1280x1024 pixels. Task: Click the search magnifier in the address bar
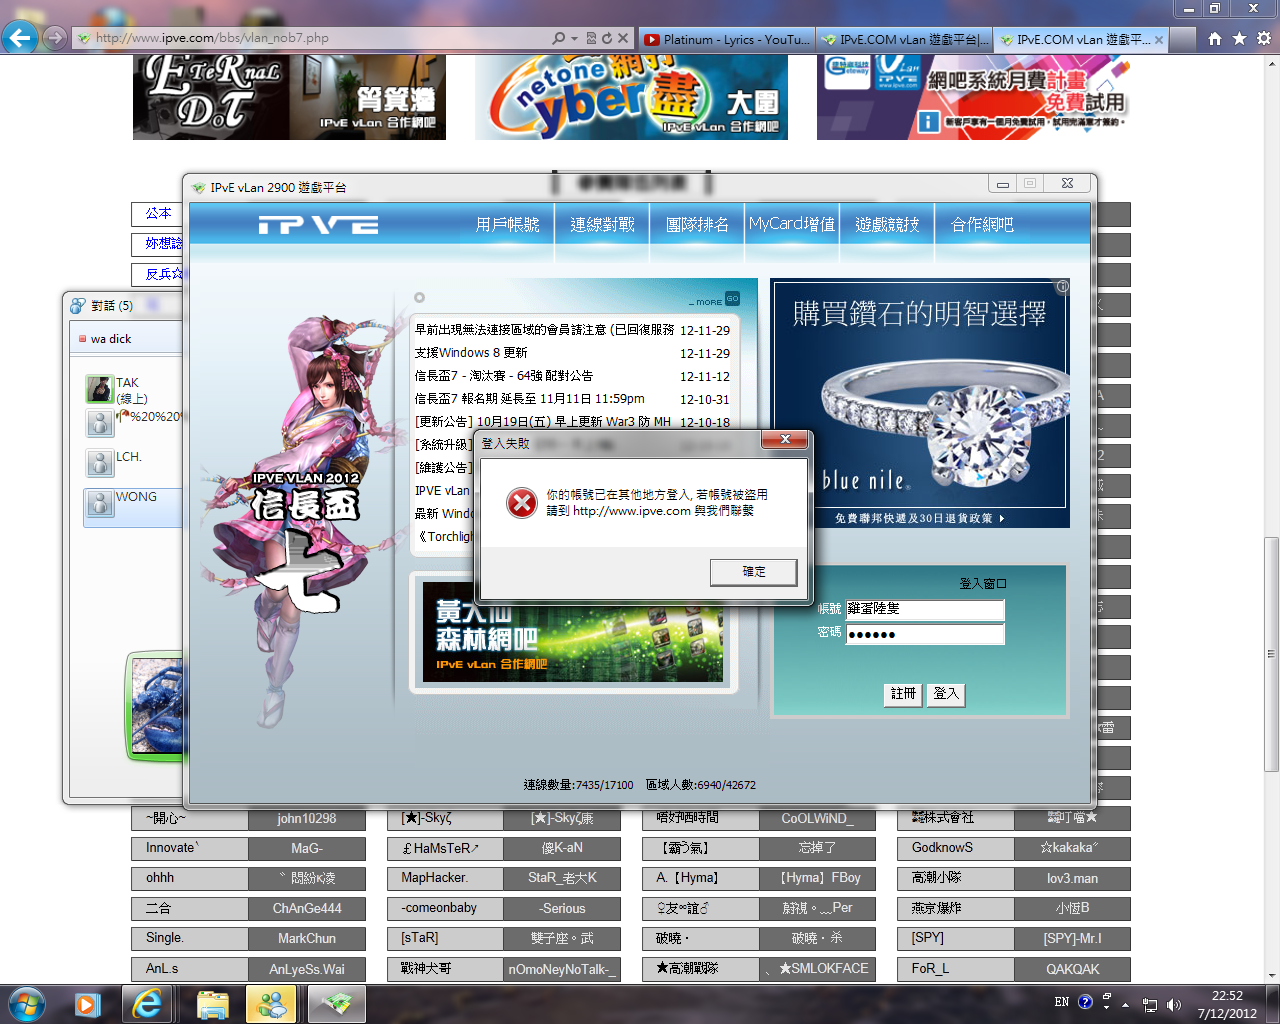(559, 38)
